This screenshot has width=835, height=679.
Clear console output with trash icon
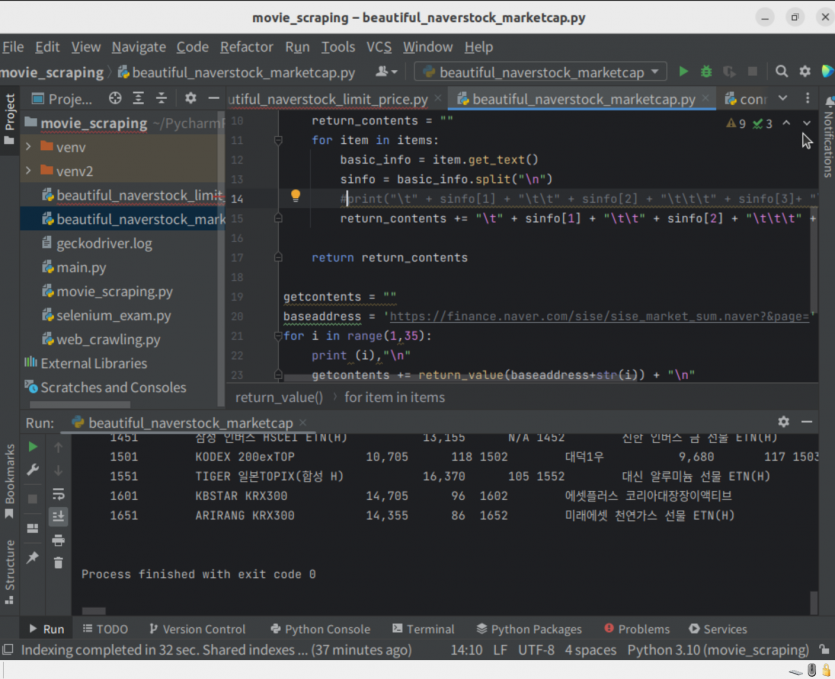click(x=58, y=562)
